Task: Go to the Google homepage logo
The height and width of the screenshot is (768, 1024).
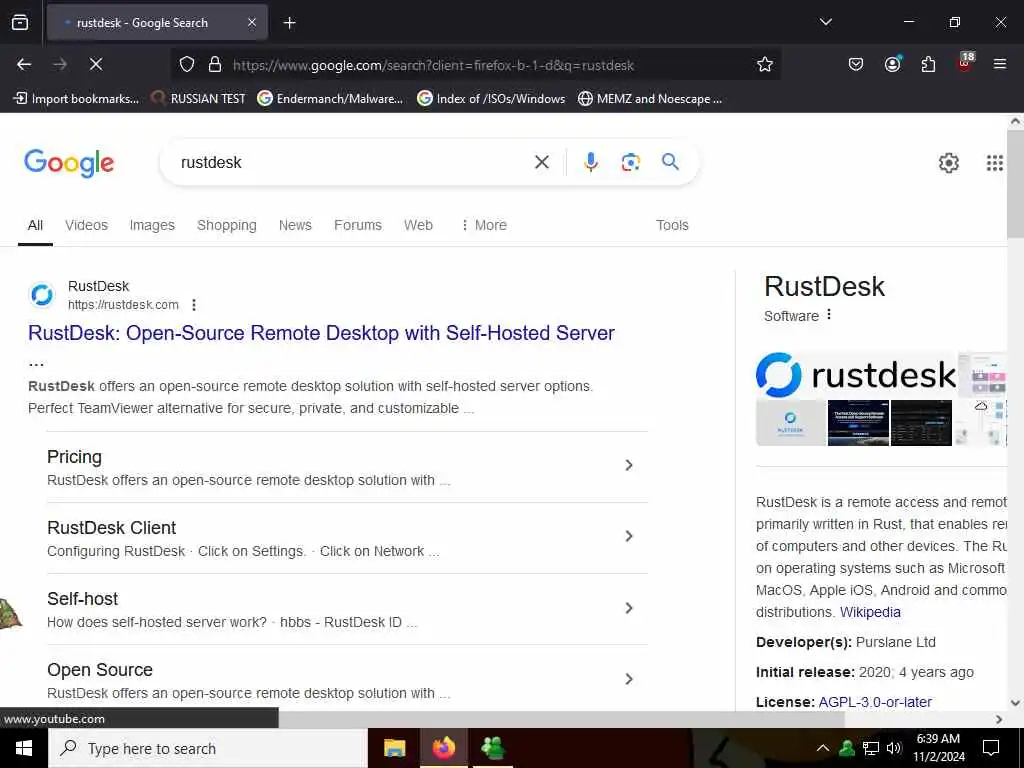Action: coord(69,163)
